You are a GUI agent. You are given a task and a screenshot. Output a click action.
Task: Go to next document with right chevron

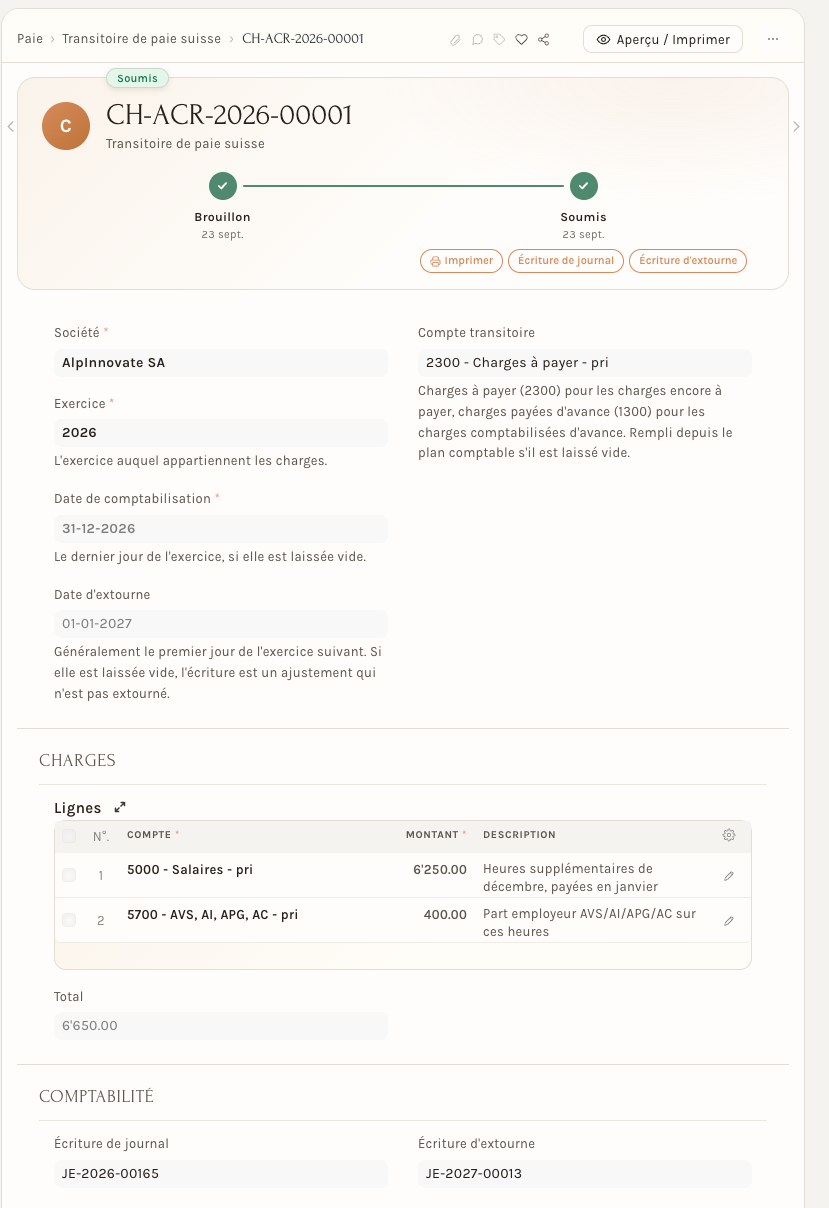[x=796, y=126]
